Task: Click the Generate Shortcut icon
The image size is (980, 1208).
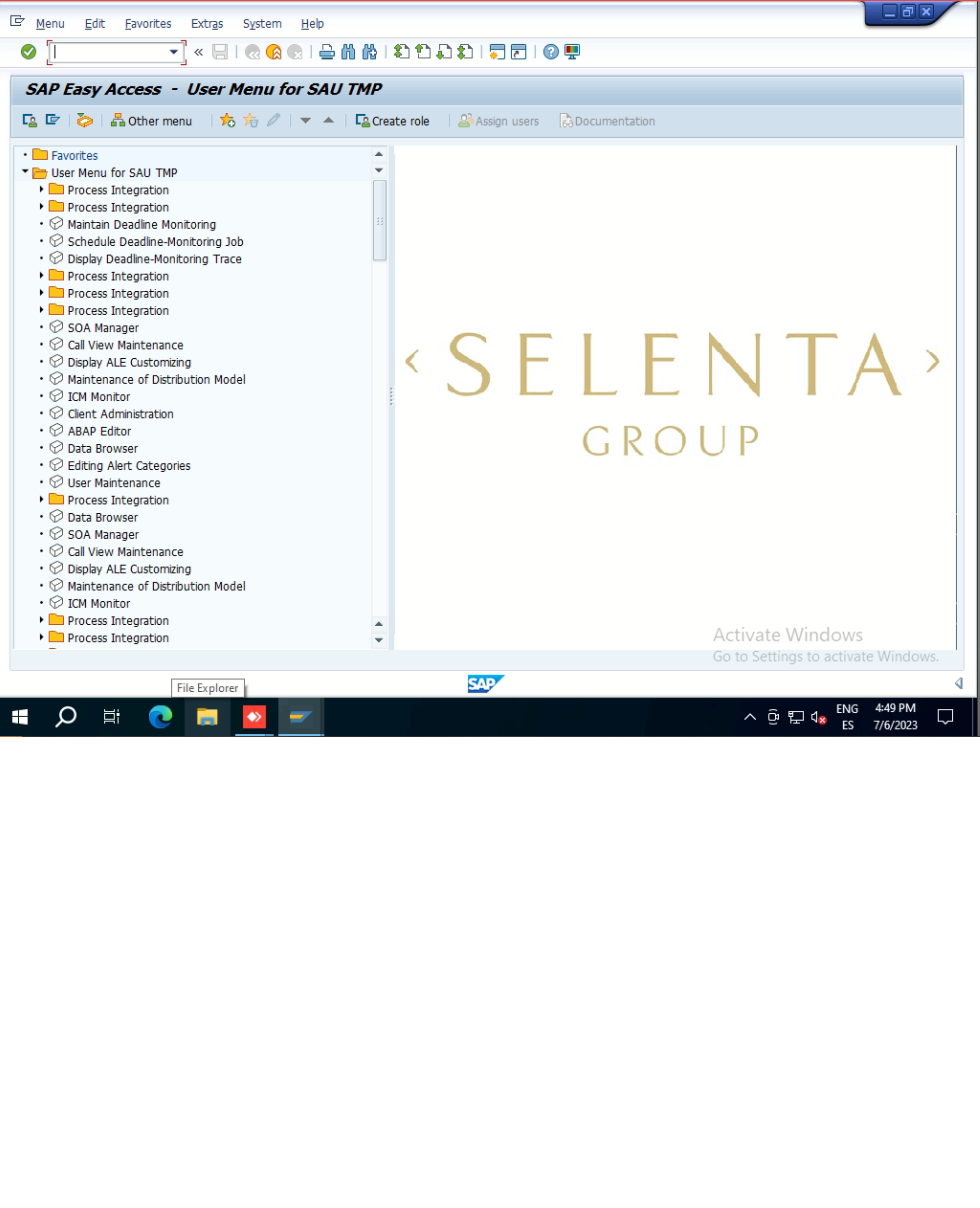Action: 518,52
